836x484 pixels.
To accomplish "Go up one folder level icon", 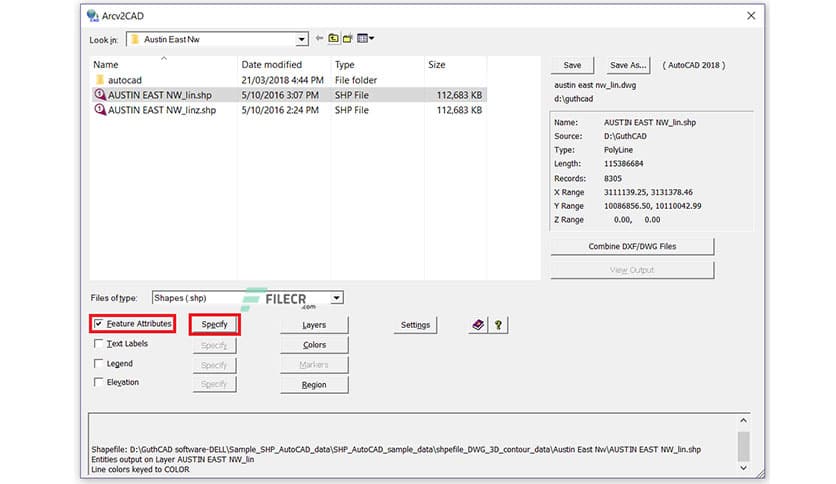I will (x=333, y=38).
